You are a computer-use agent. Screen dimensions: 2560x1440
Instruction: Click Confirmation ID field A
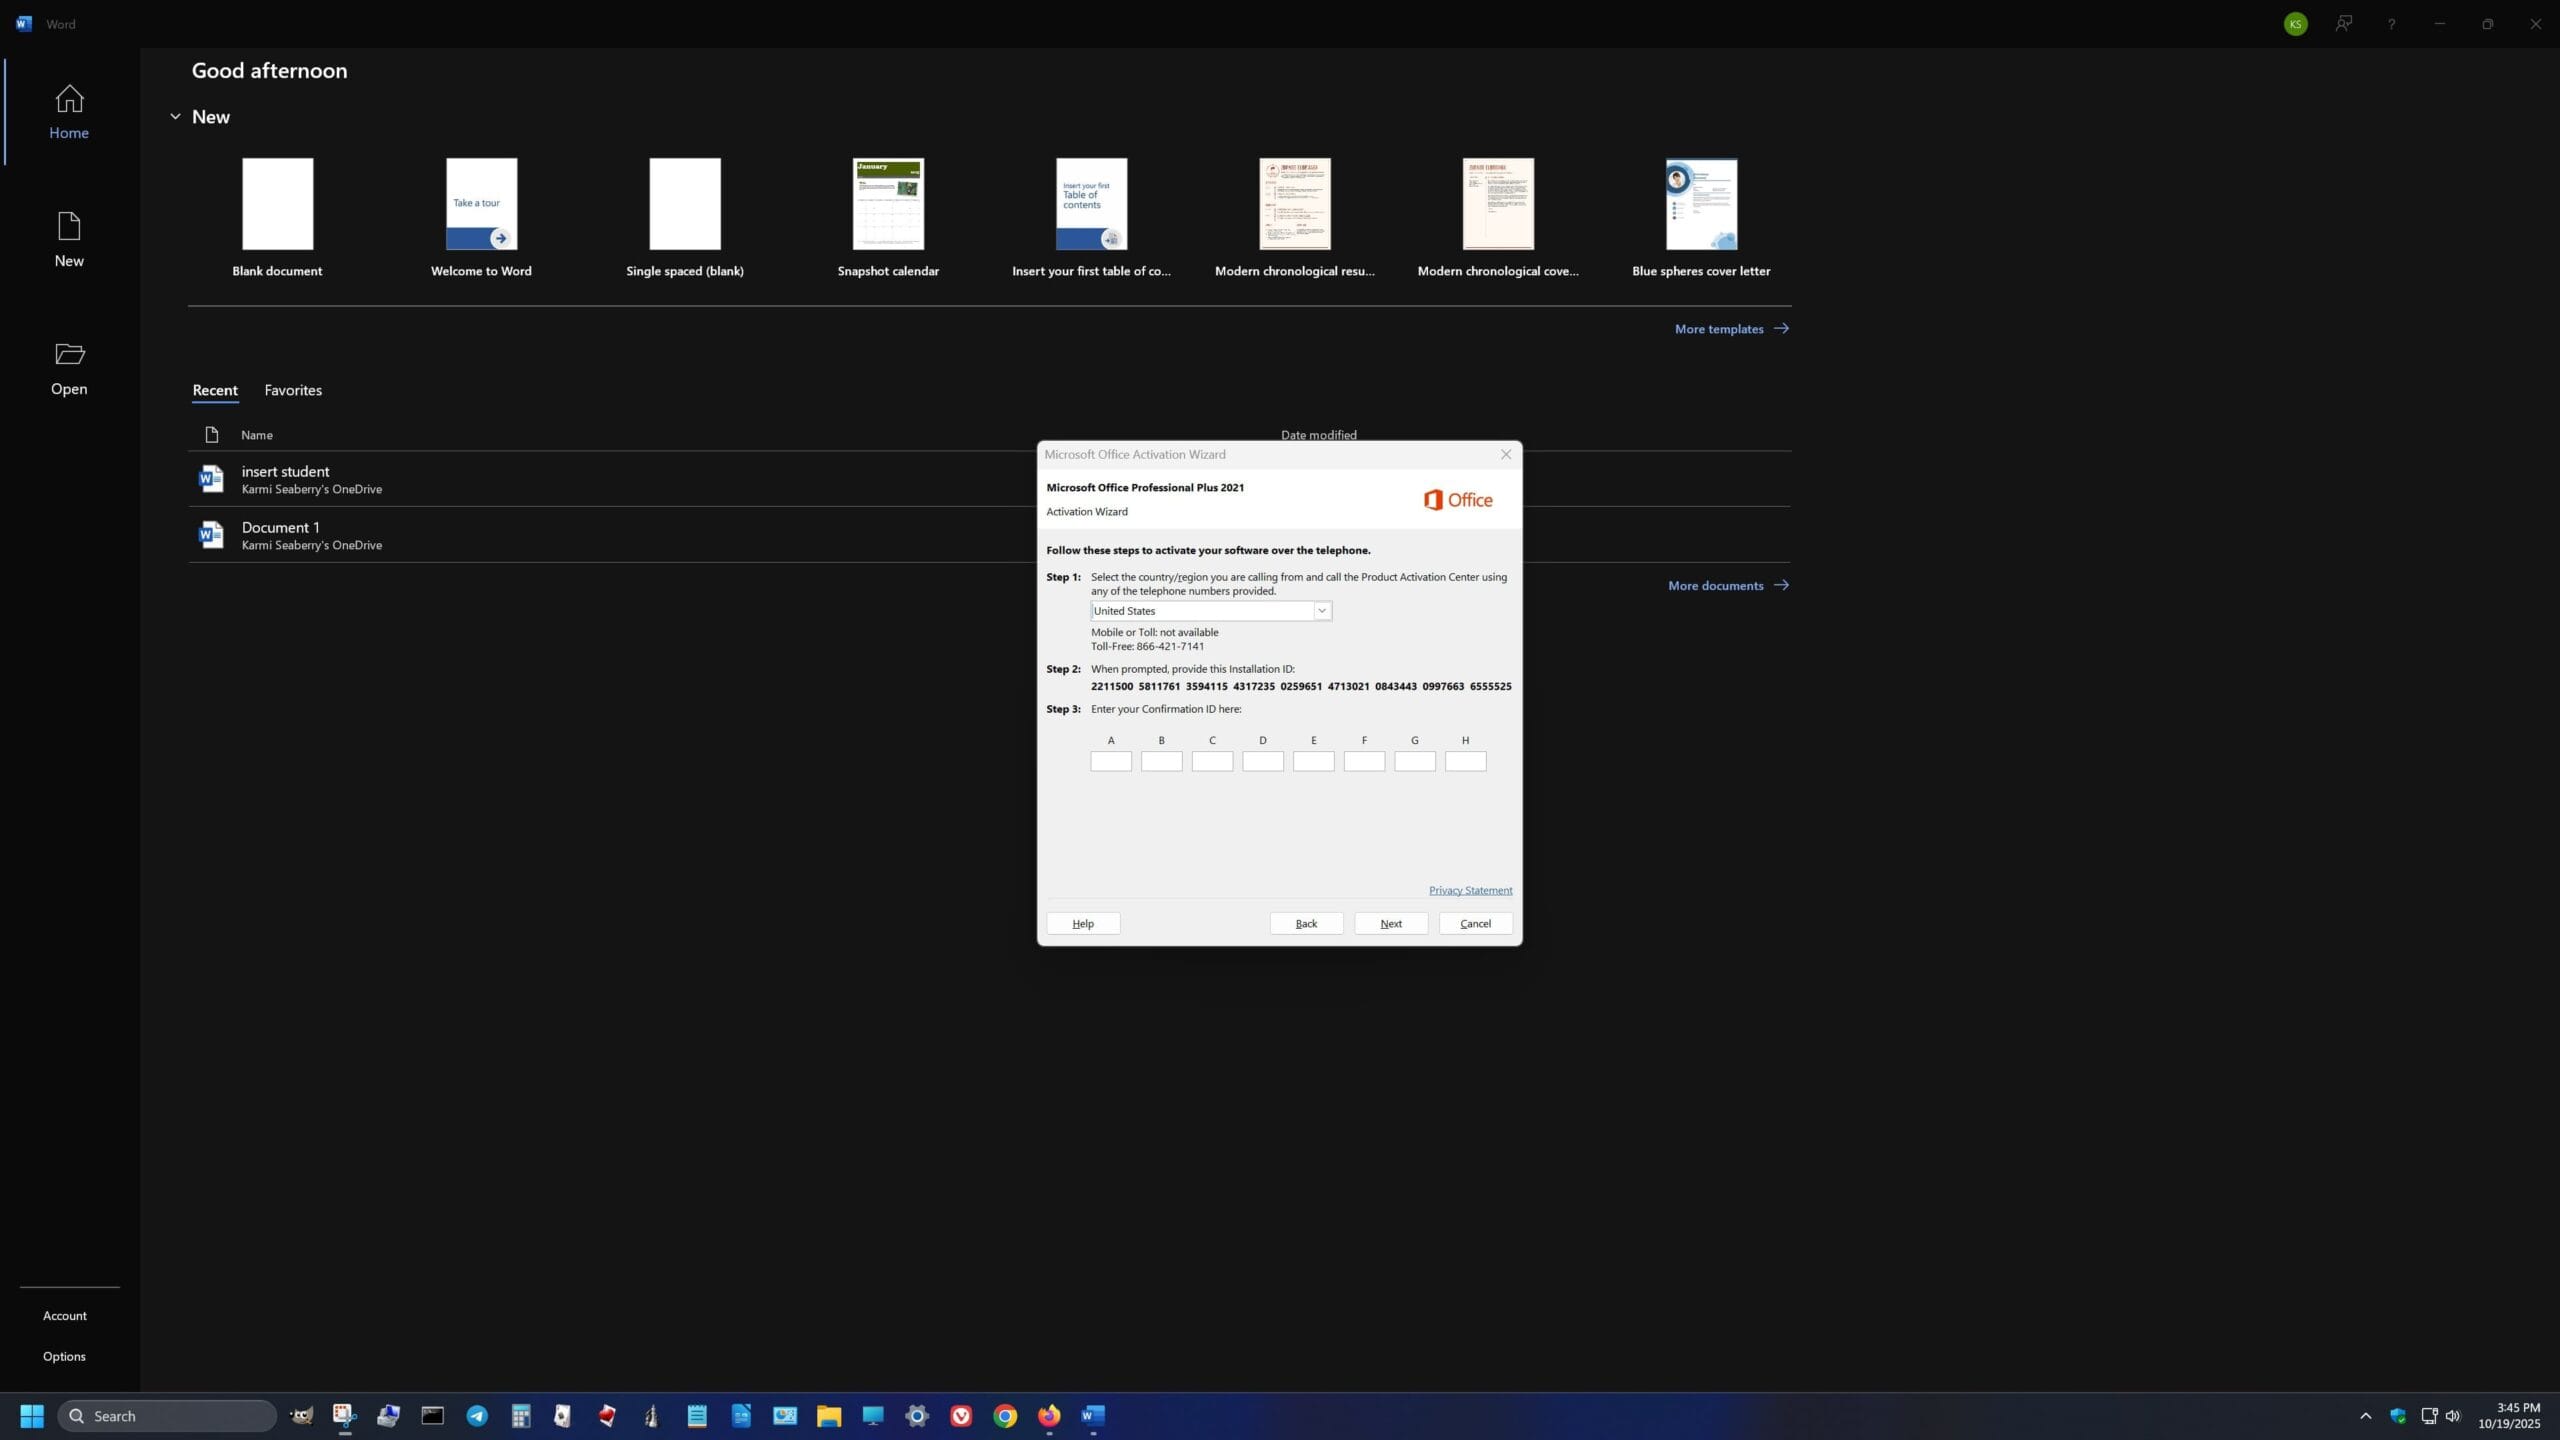pyautogui.click(x=1110, y=761)
